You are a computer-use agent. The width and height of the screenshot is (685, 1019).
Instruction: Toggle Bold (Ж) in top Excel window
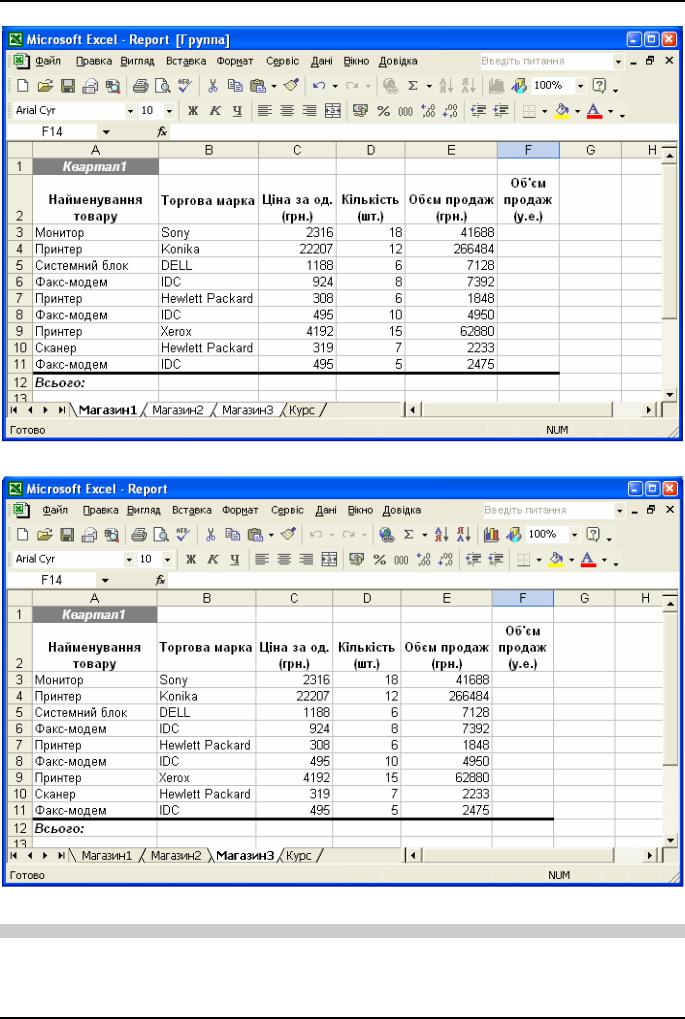pos(192,111)
